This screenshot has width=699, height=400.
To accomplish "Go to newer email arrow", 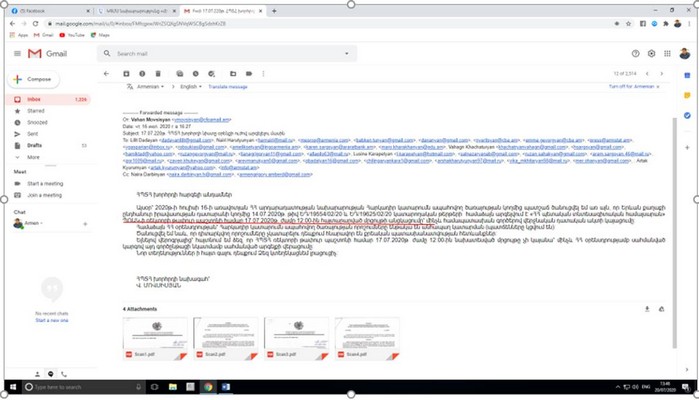I will pos(647,74).
